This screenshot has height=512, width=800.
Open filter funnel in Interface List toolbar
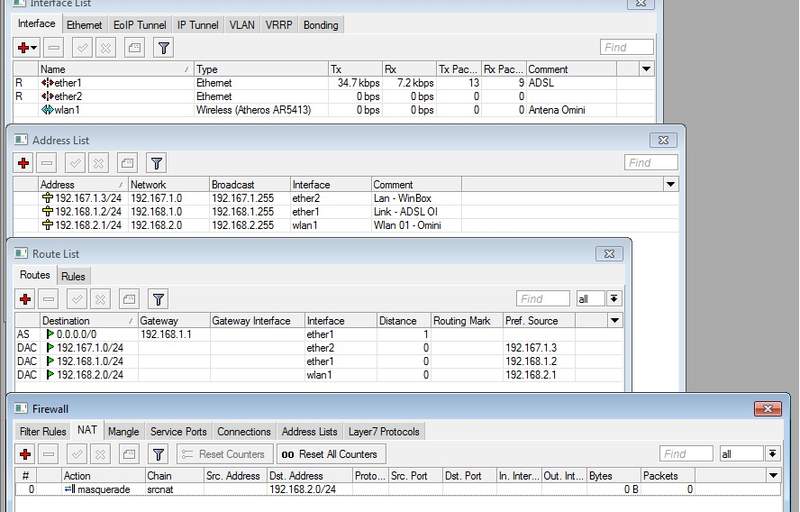click(x=163, y=48)
